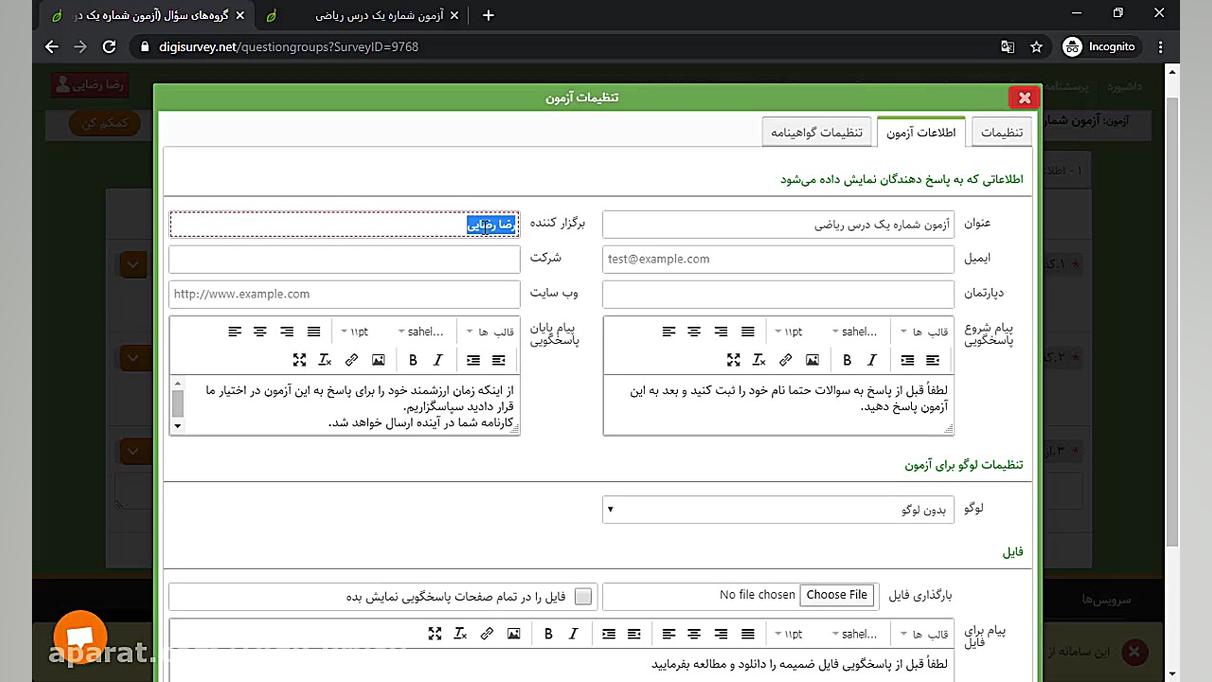Justify text in start message editor
This screenshot has width=1212, height=682.
click(x=748, y=332)
